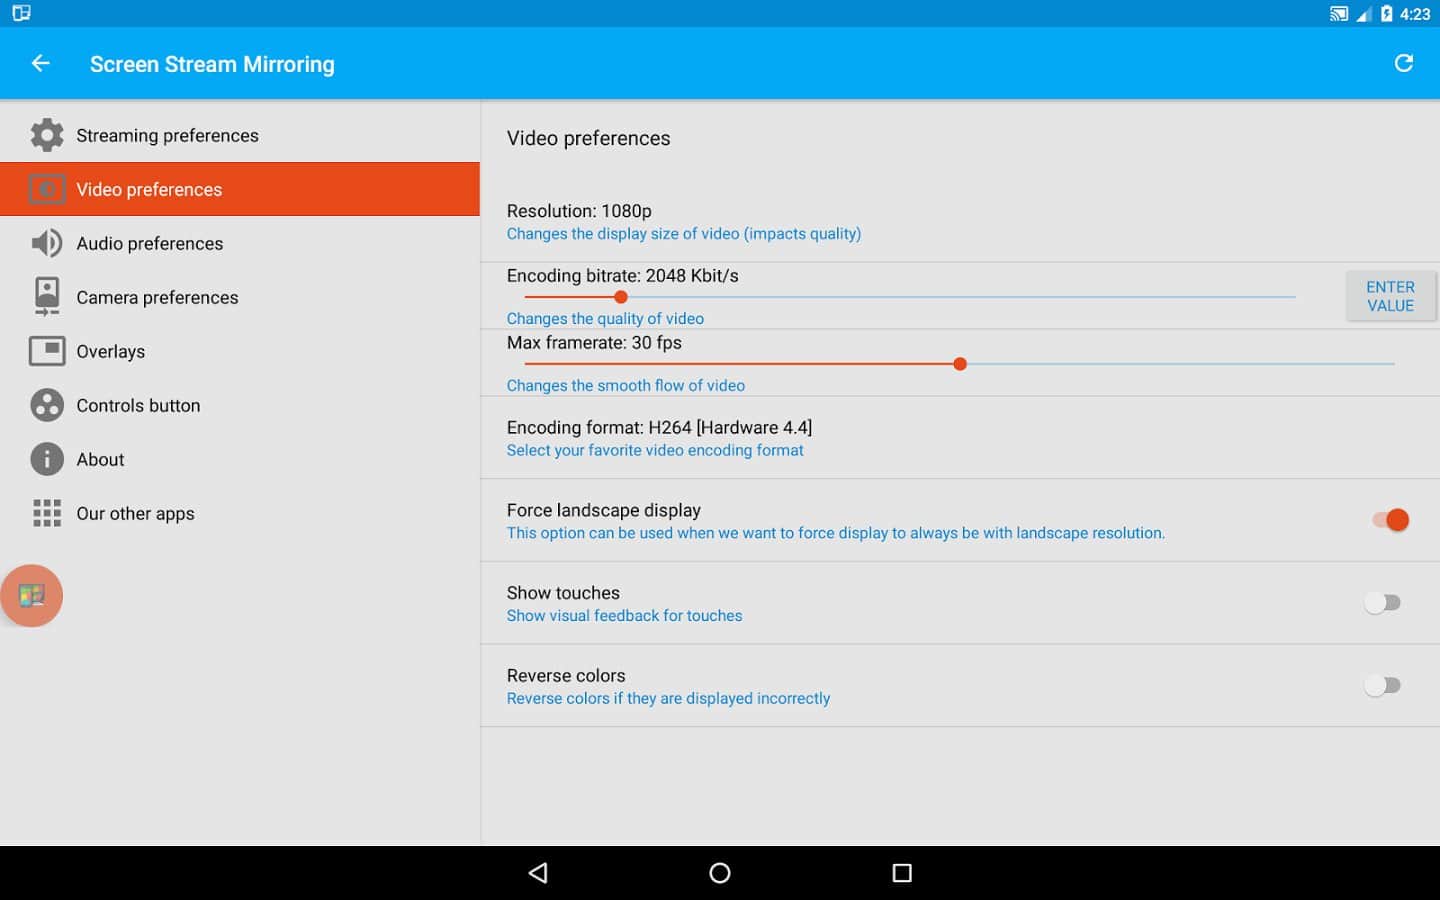Disable Force landscape display switch
The image size is (1440, 900).
[1390, 520]
